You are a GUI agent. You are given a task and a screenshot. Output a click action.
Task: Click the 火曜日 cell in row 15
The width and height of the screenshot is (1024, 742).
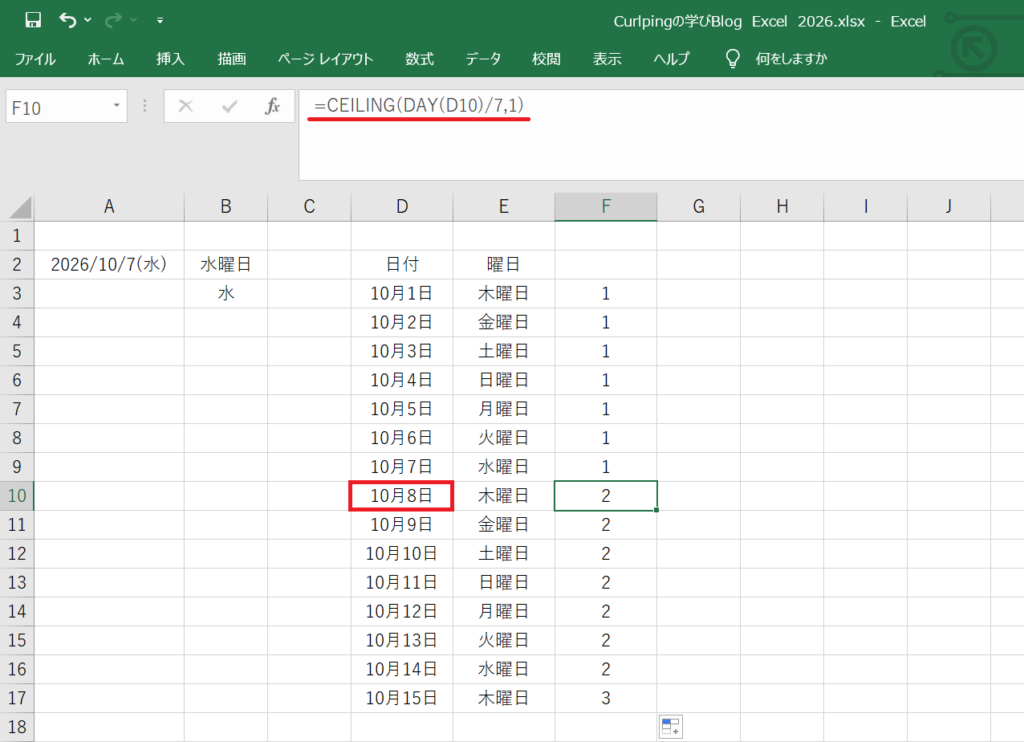coord(504,640)
